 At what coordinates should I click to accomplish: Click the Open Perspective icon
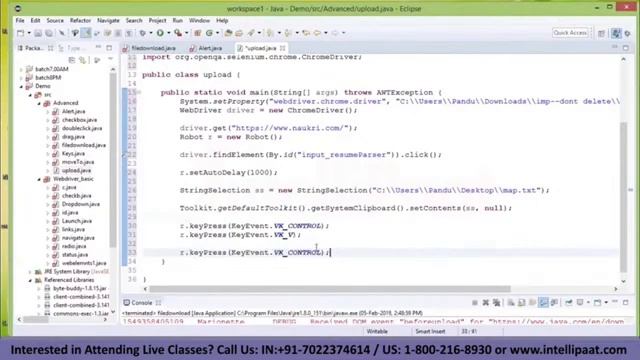[602, 33]
